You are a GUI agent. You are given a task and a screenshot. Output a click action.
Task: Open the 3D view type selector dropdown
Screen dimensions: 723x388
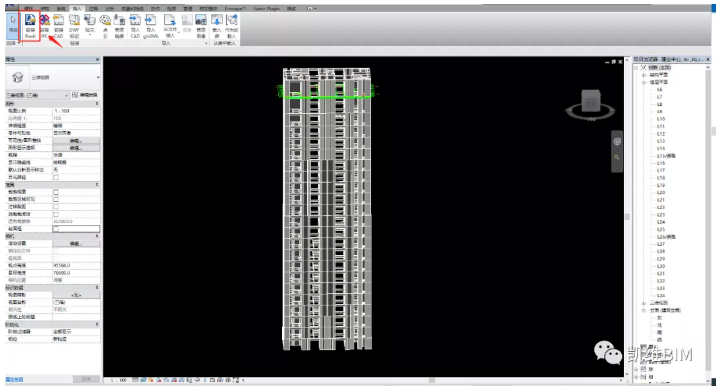tap(64, 78)
